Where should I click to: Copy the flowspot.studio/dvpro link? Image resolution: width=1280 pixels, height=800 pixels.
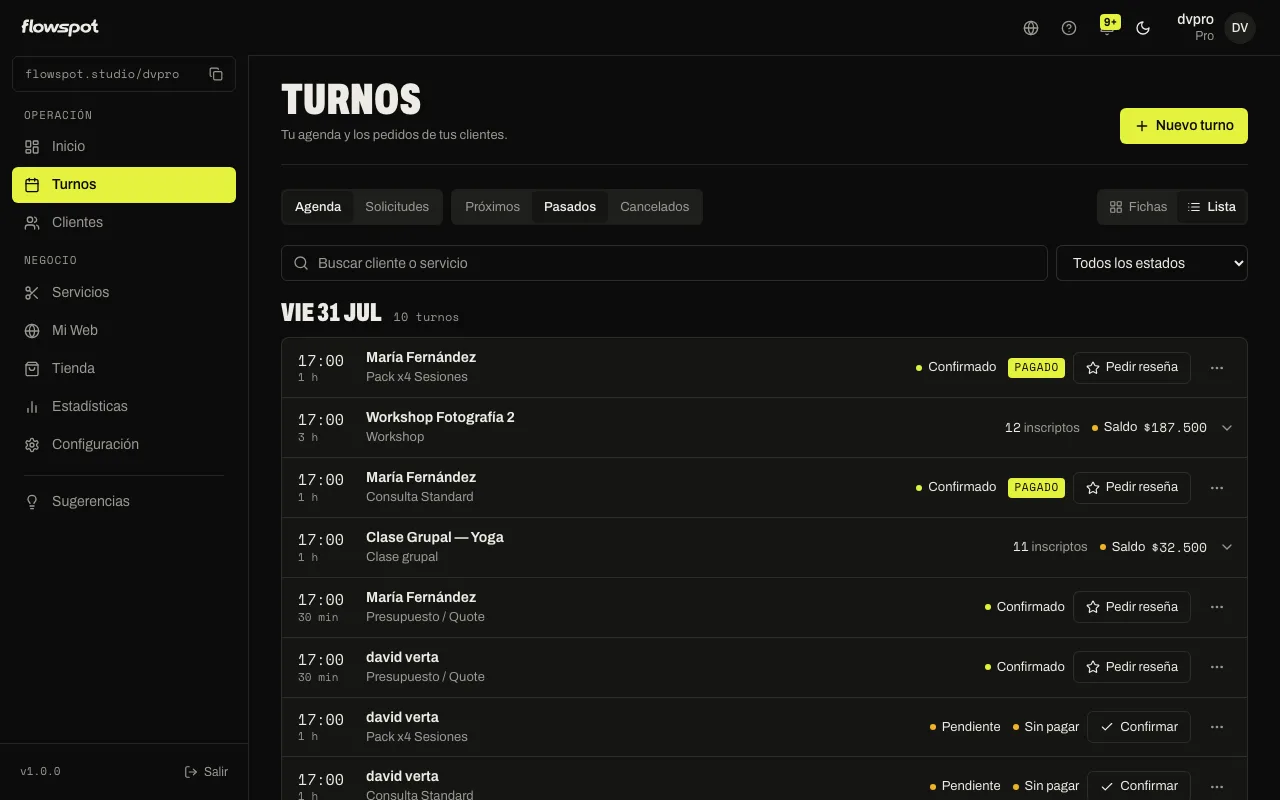tap(216, 74)
